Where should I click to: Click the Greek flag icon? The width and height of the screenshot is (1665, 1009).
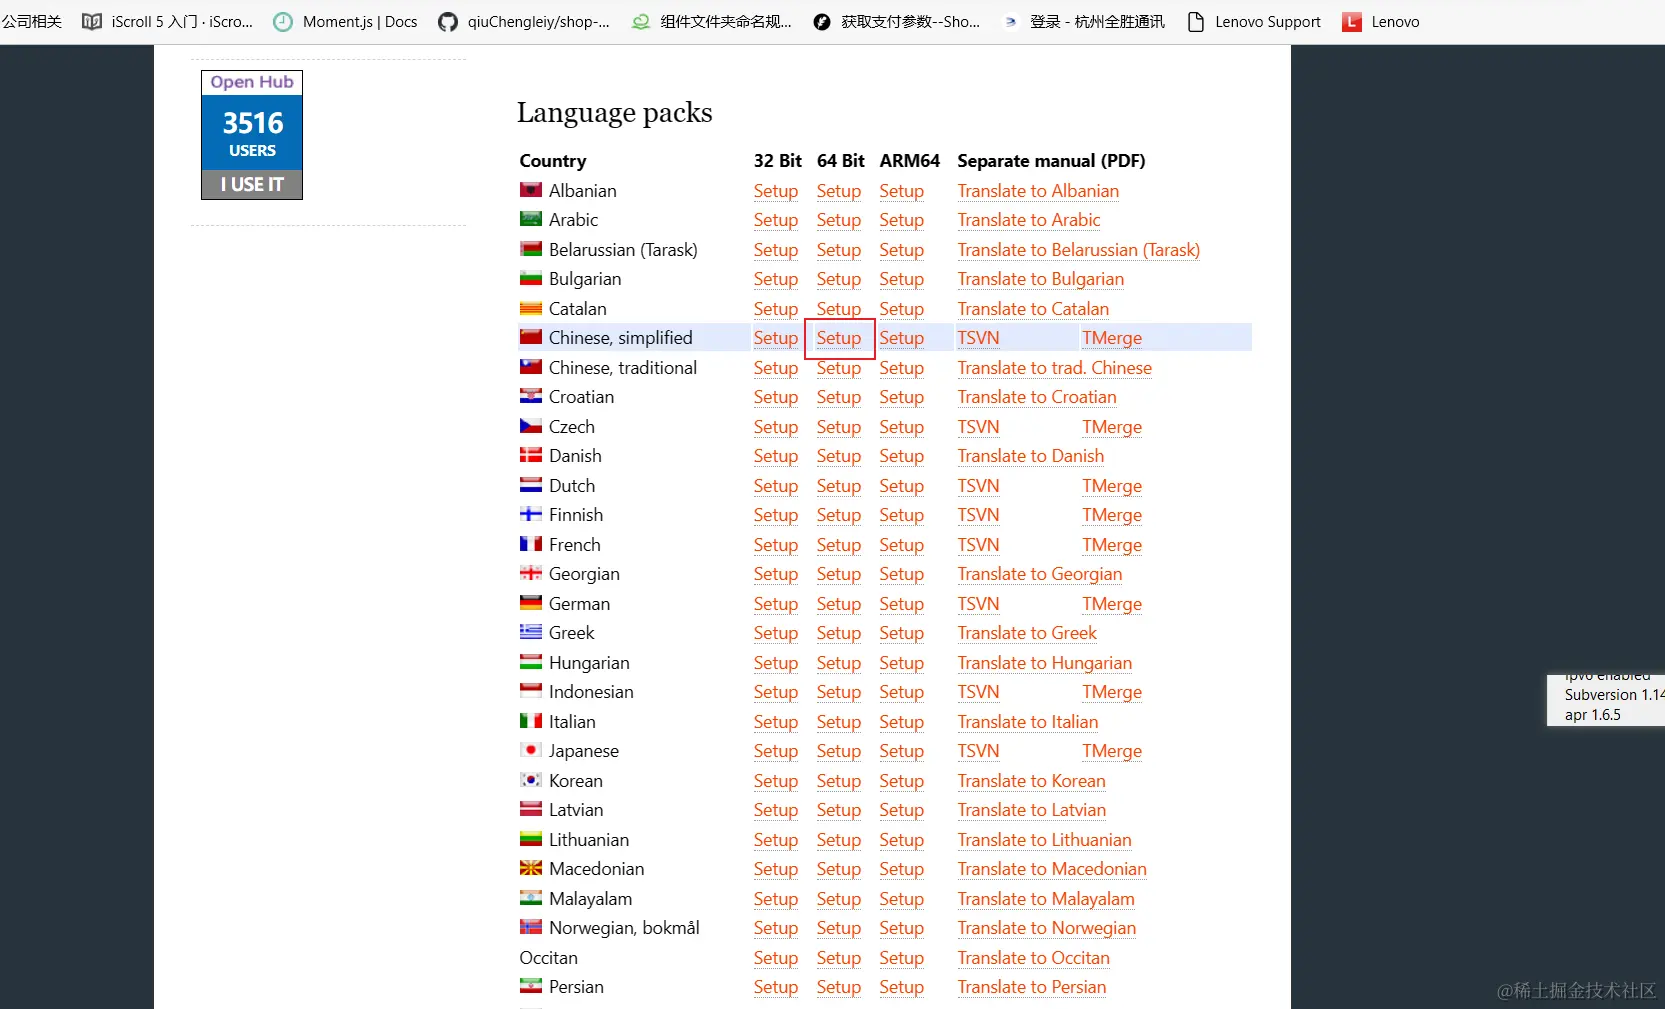click(531, 632)
